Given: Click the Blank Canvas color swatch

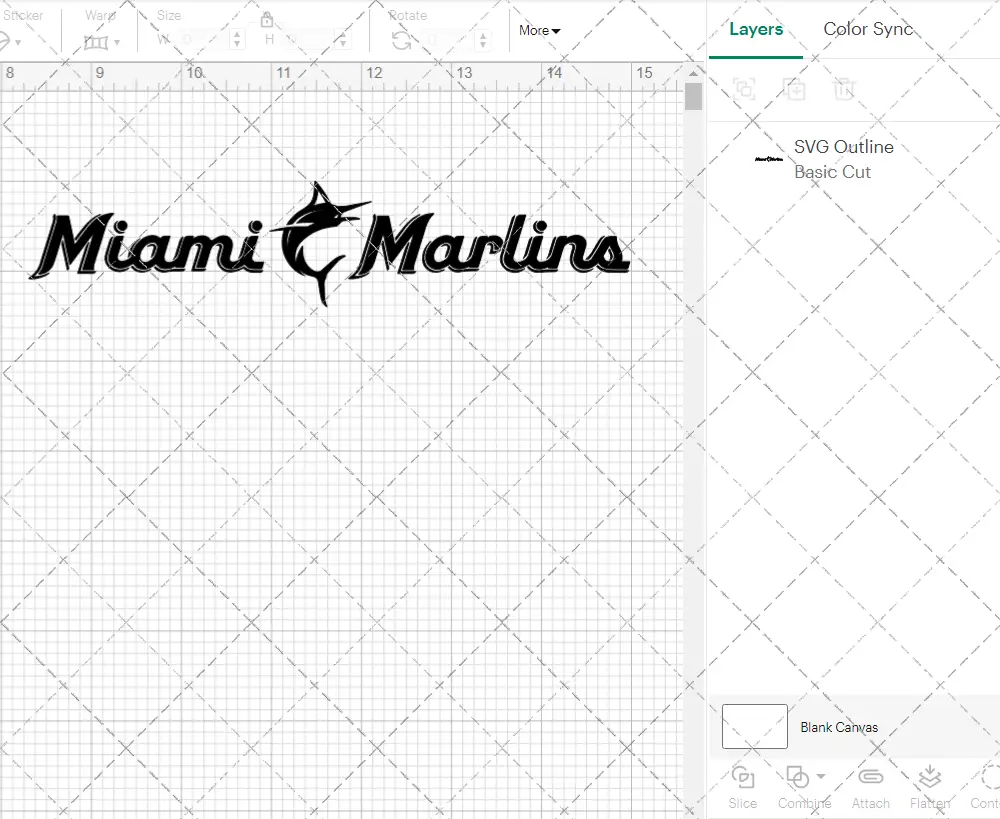Looking at the screenshot, I should [x=755, y=727].
